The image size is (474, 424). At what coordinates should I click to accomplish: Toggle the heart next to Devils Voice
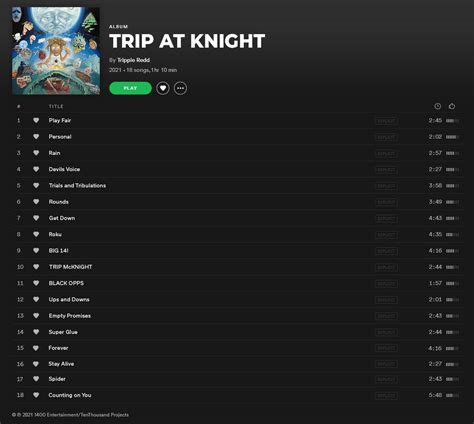36,169
